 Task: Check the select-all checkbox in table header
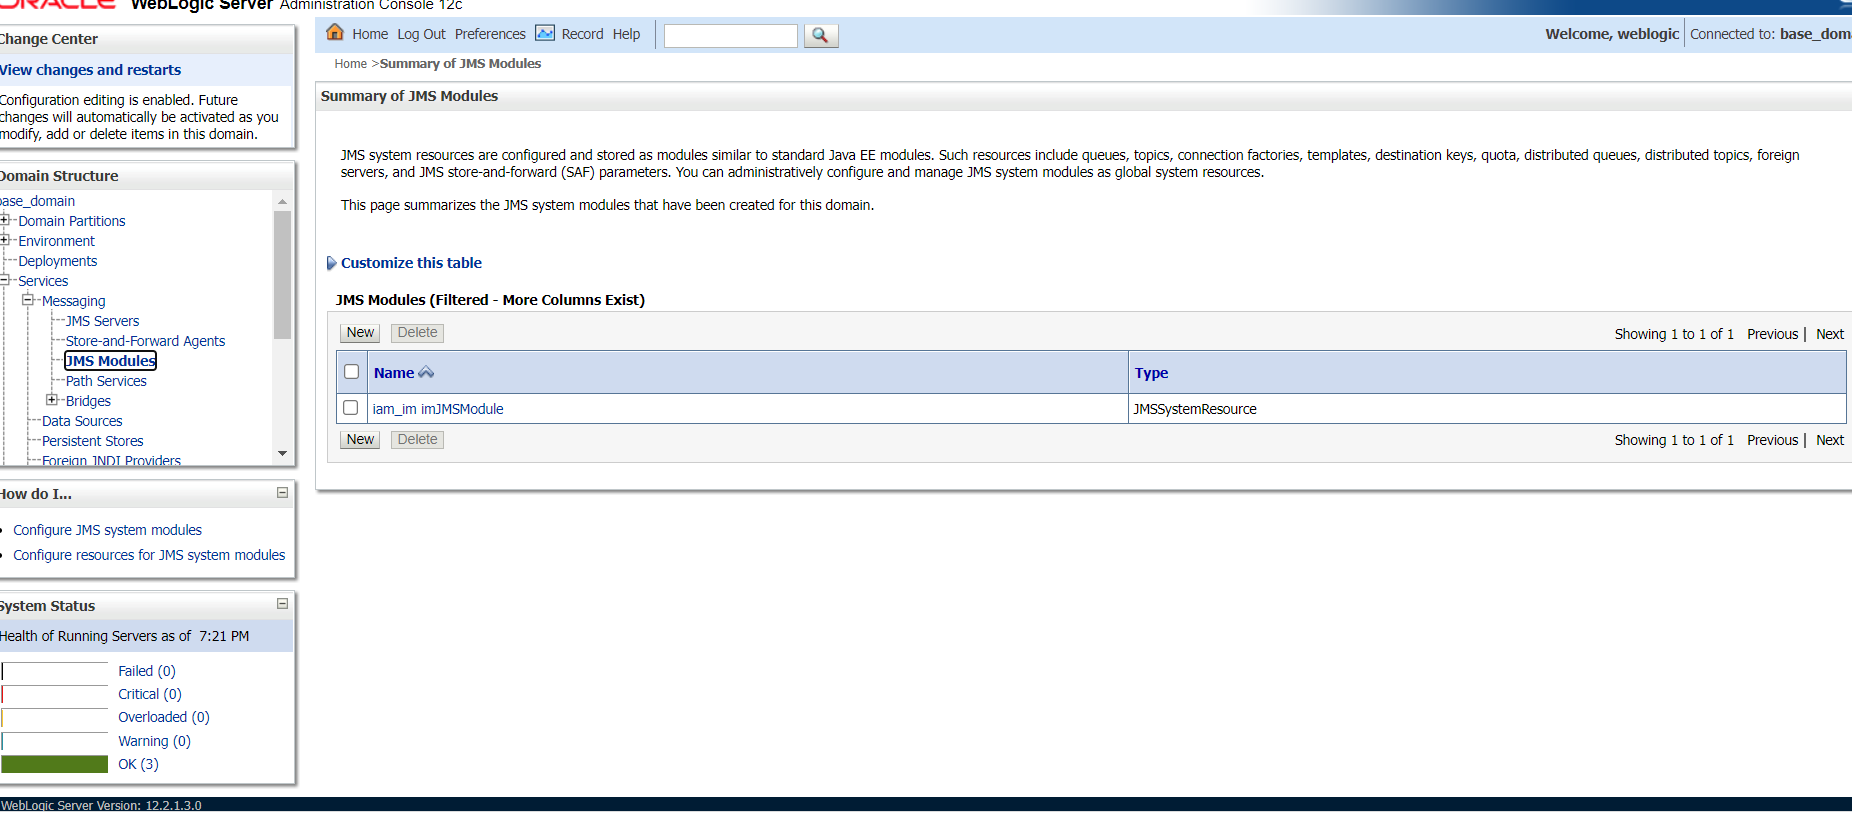coord(351,372)
